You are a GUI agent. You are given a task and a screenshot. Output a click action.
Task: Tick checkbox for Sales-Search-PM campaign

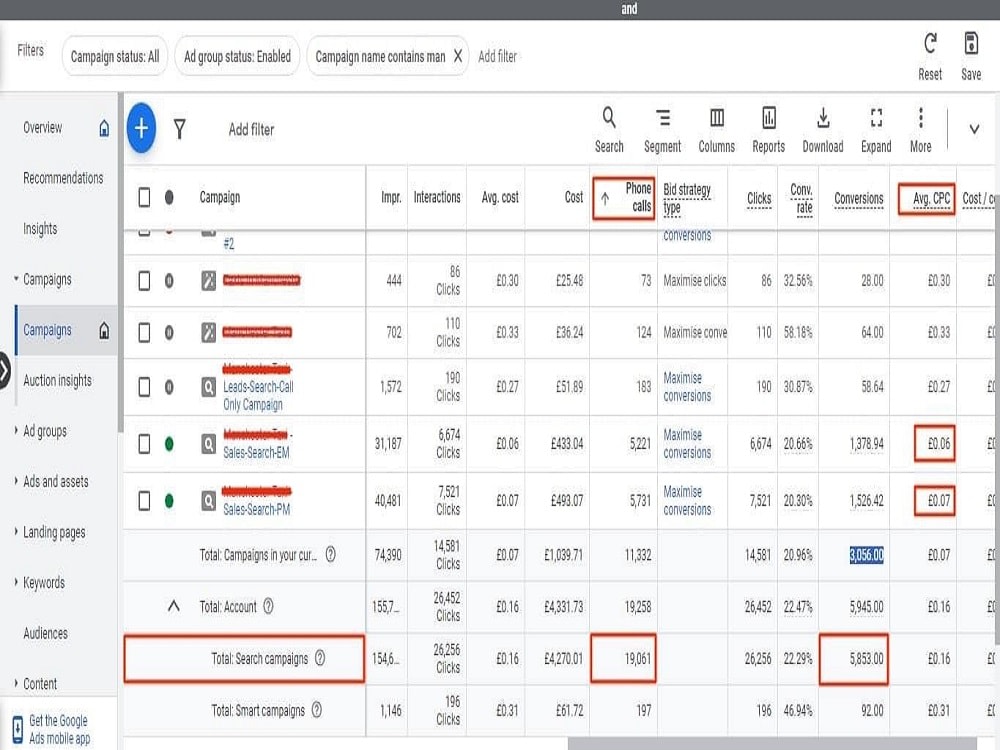coord(144,501)
